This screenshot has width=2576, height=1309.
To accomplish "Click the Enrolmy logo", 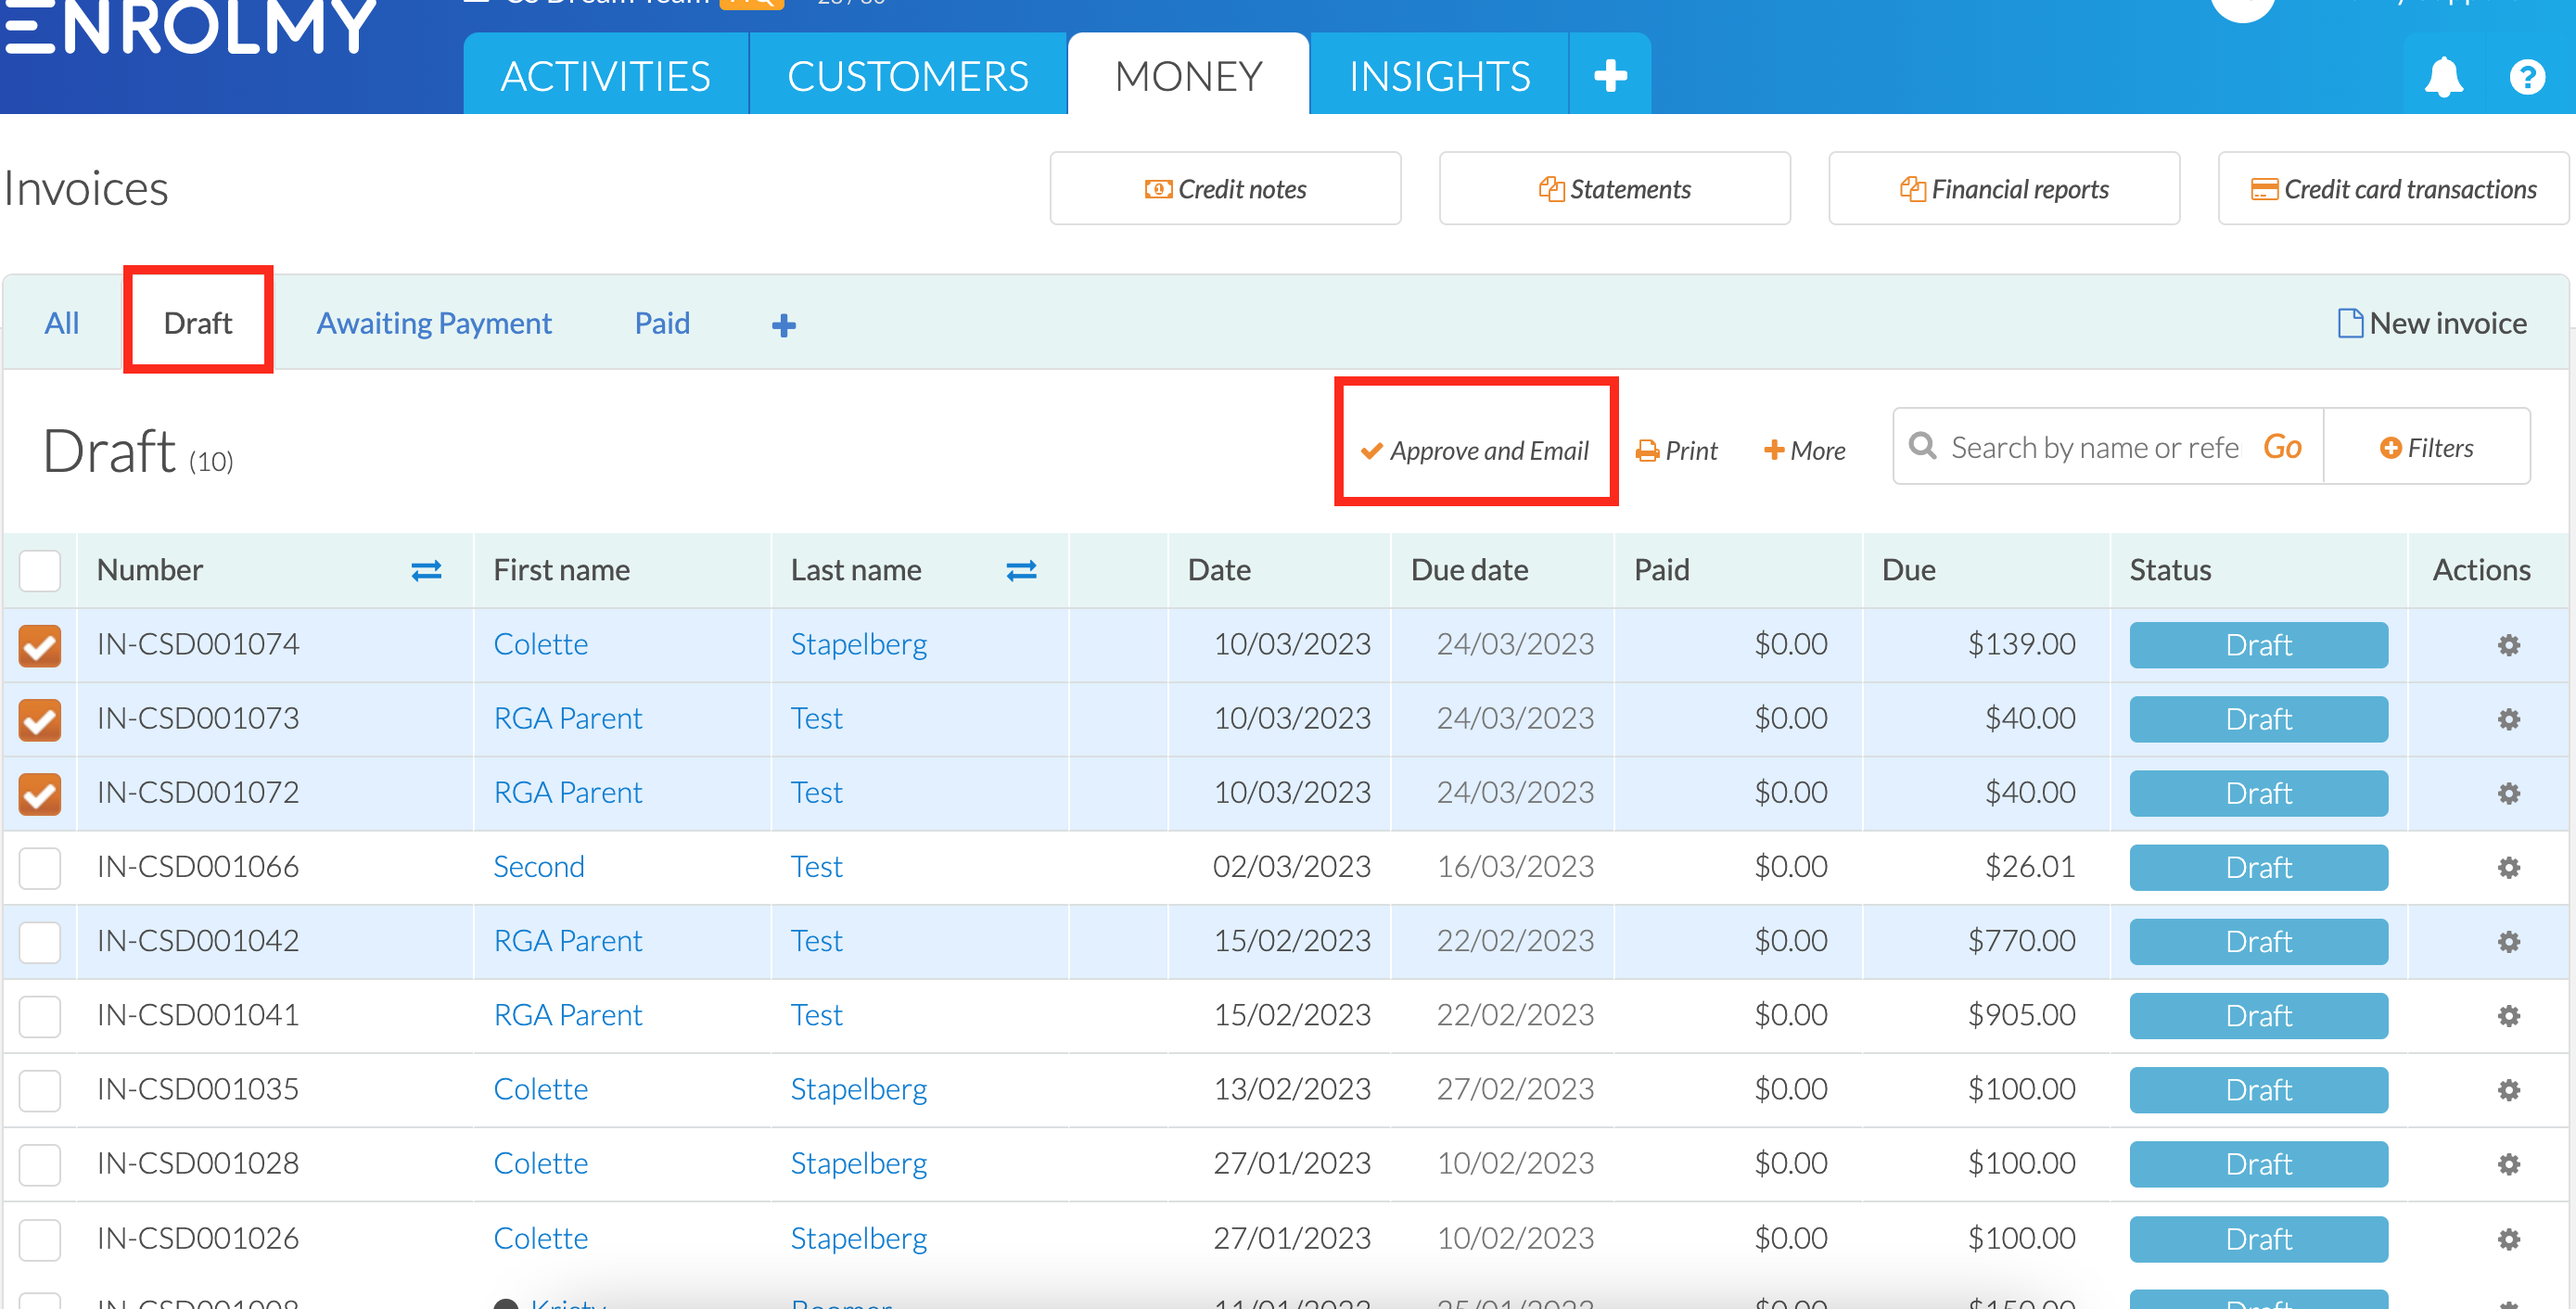I will (x=190, y=27).
